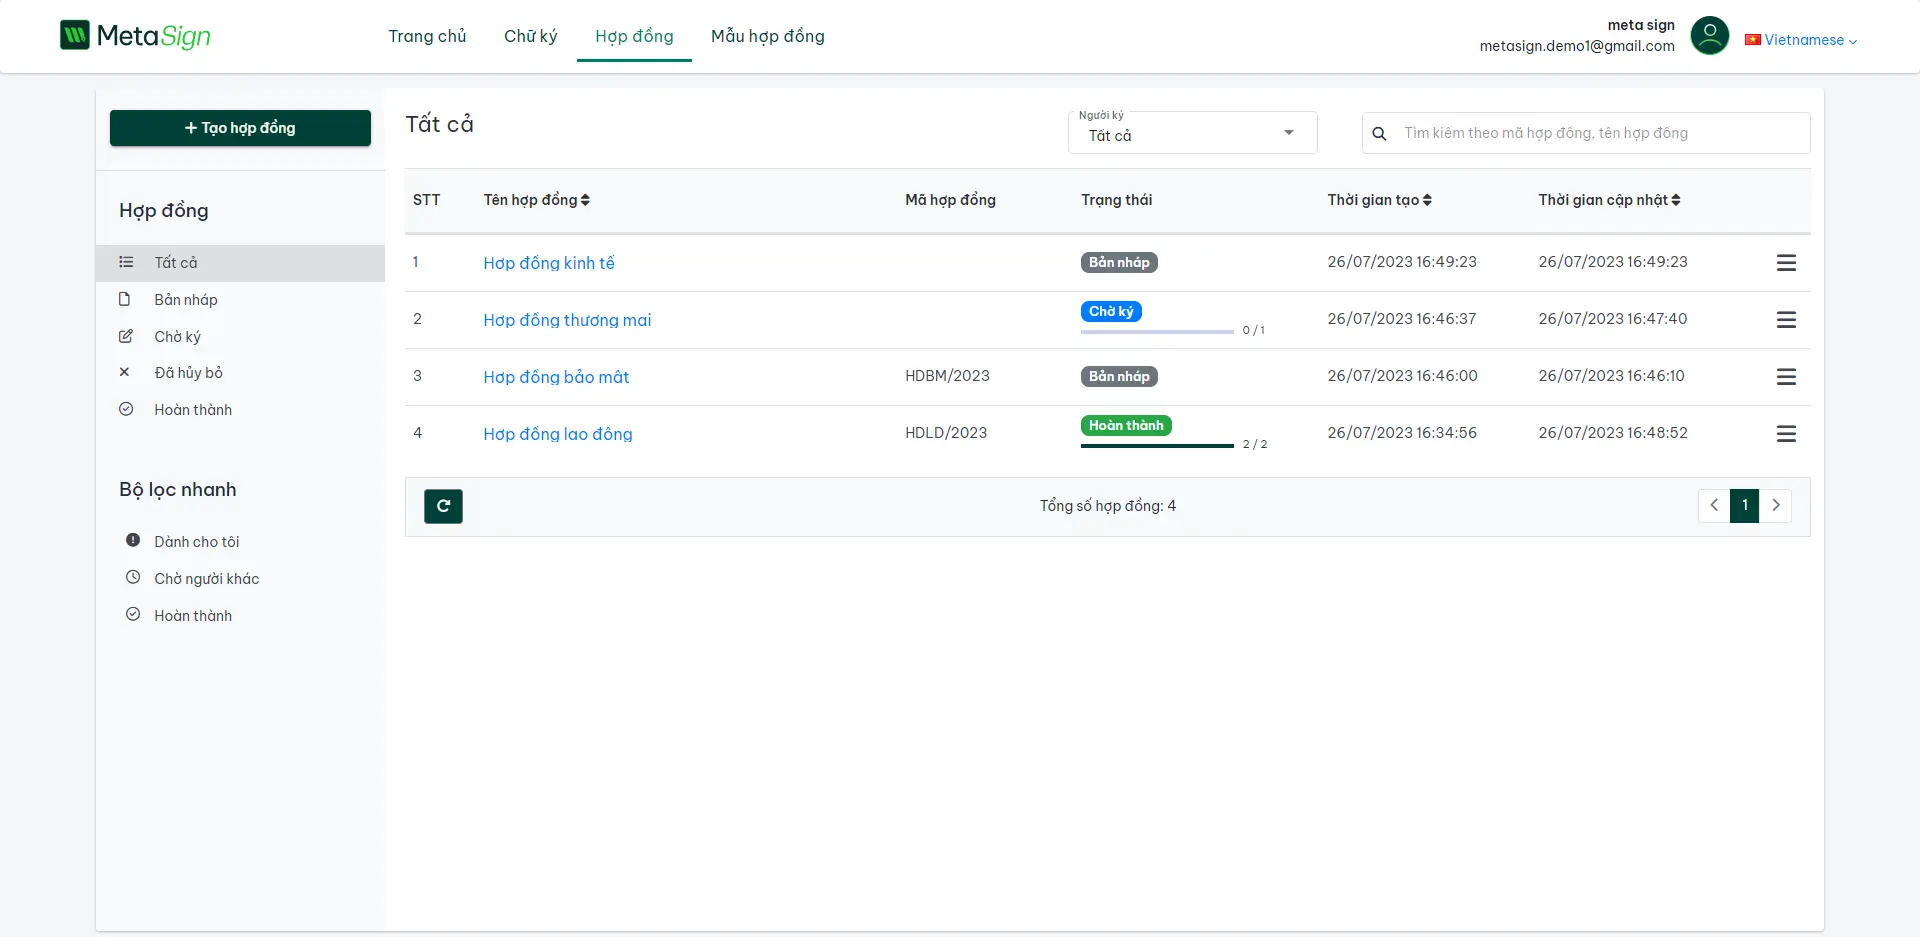The width and height of the screenshot is (1920, 937).
Task: Sort by Tên hợp đồng column
Action: [x=537, y=200]
